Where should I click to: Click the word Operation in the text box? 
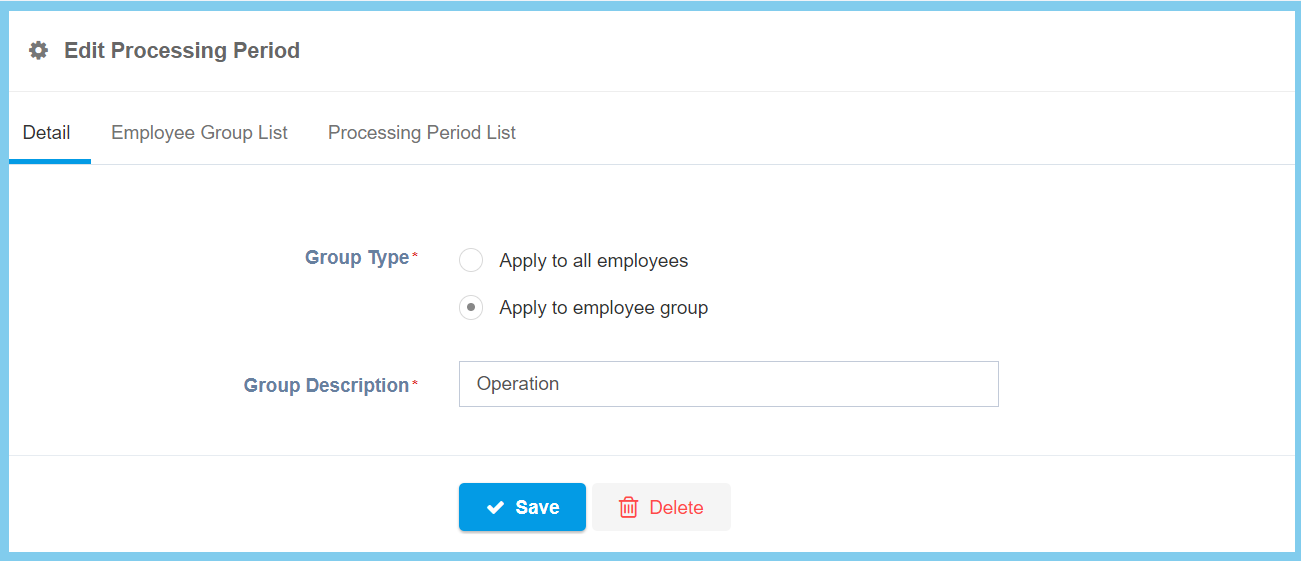coord(518,384)
